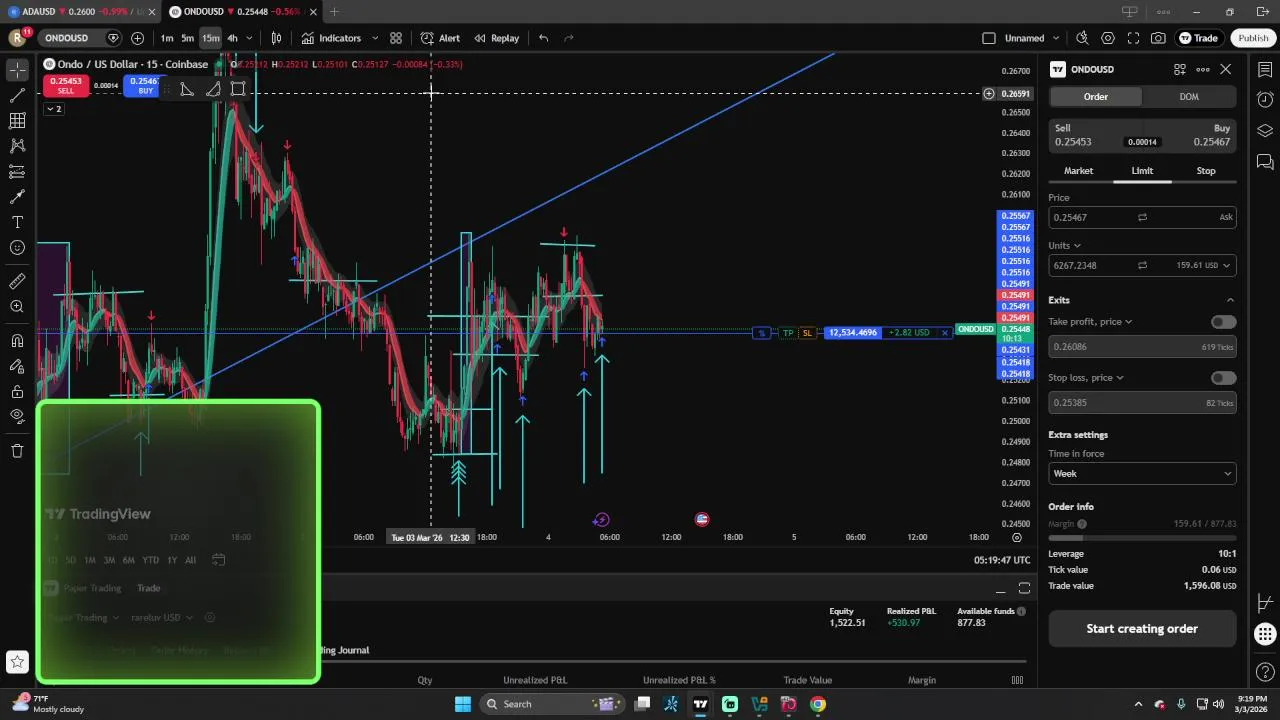Image resolution: width=1280 pixels, height=720 pixels.
Task: Start bar Replay mode
Action: coord(497,38)
